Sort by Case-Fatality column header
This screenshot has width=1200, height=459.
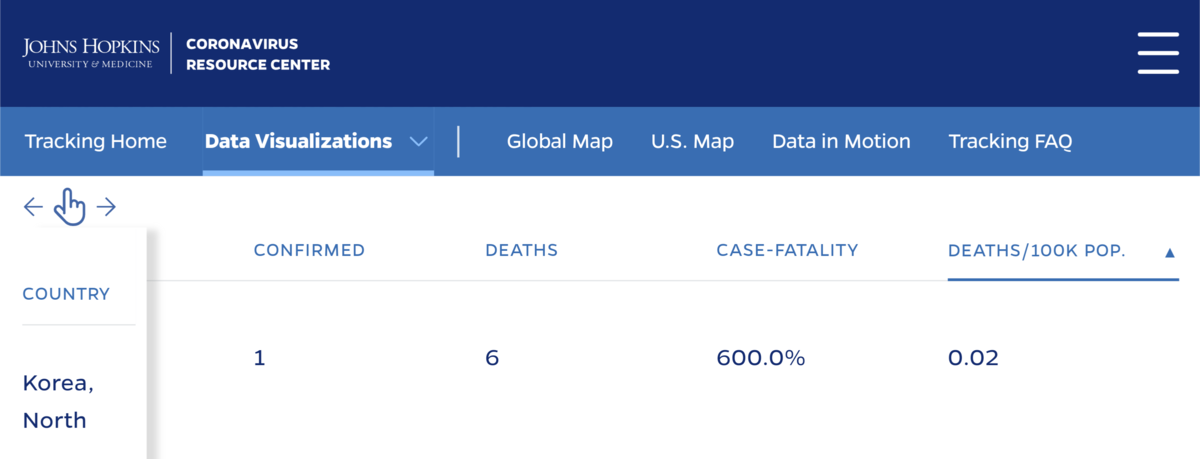point(787,250)
